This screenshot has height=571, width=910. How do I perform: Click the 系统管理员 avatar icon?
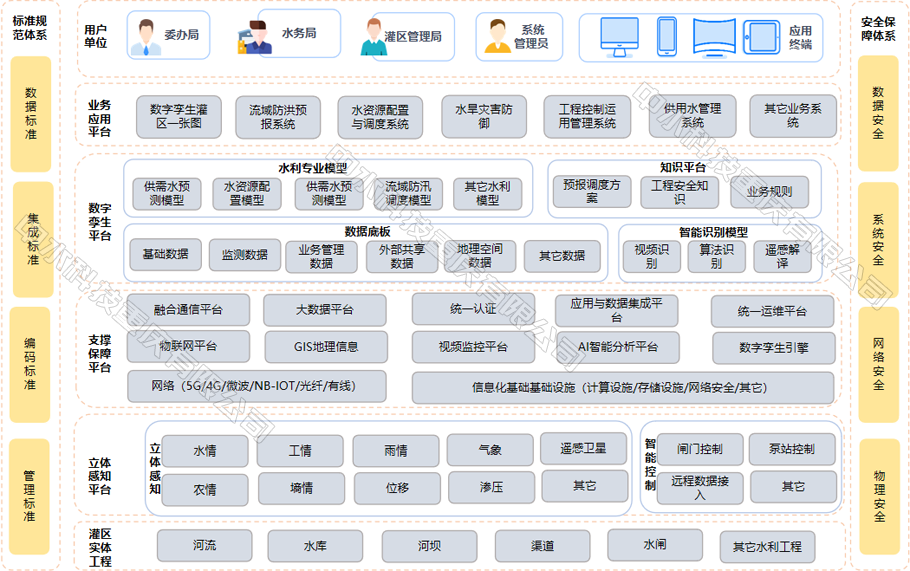click(497, 36)
